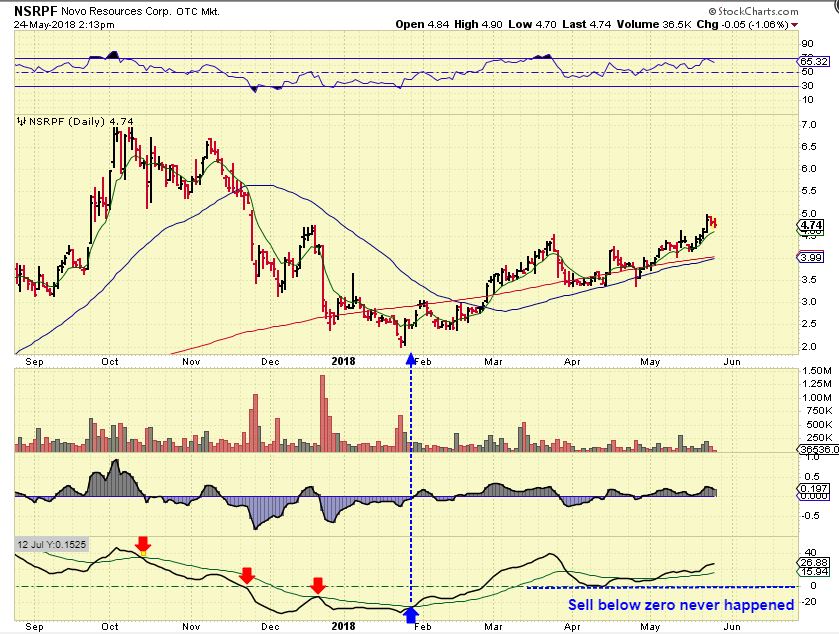Click the 250K volume axis label

pyautogui.click(x=817, y=438)
